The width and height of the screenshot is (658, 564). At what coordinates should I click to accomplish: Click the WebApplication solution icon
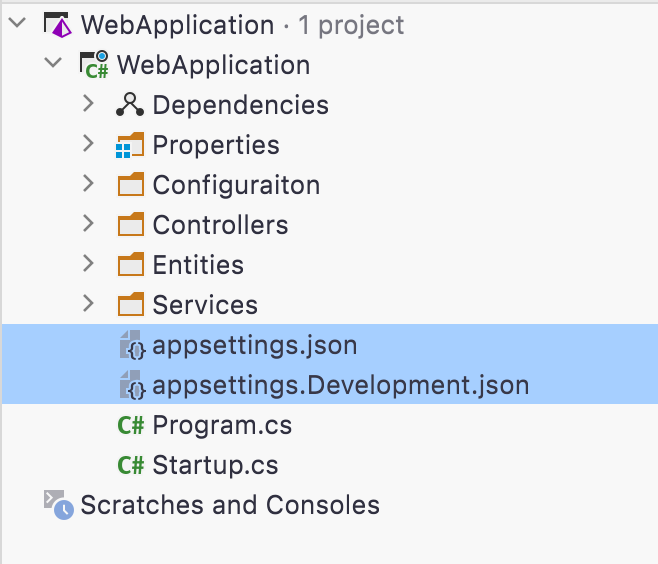[58, 25]
